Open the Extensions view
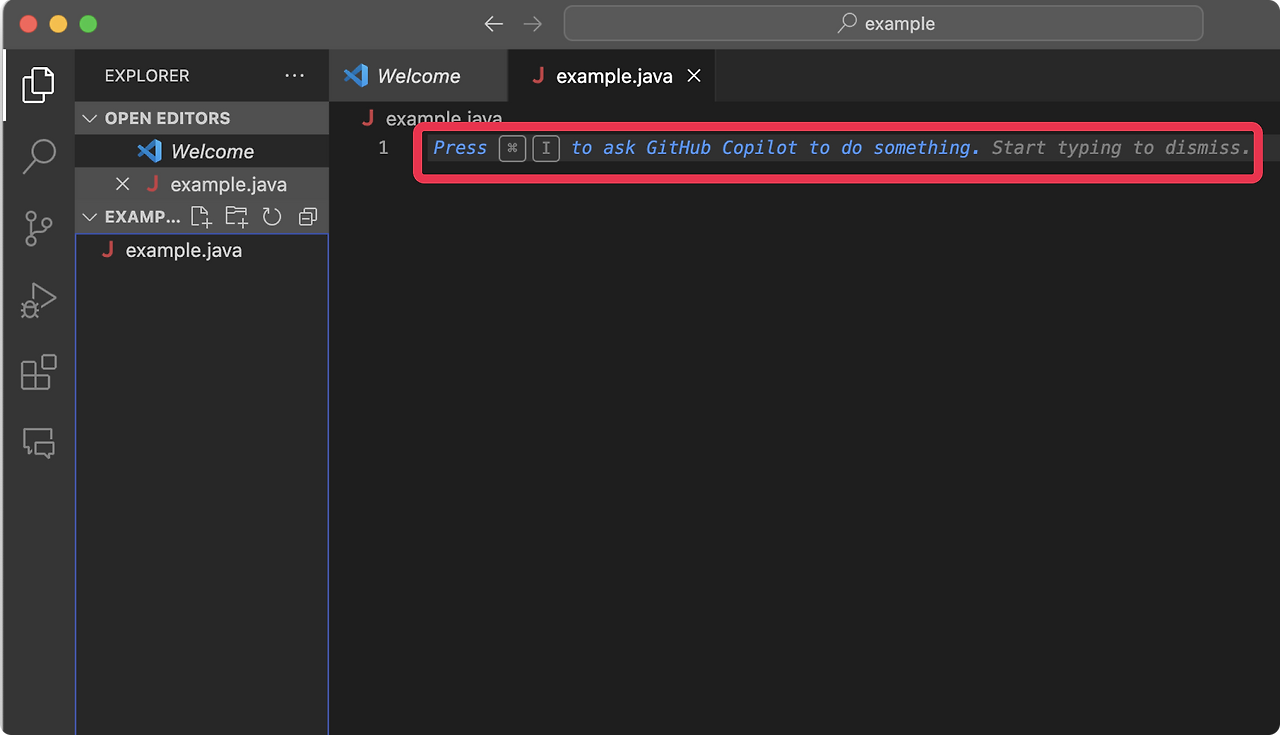 tap(38, 372)
